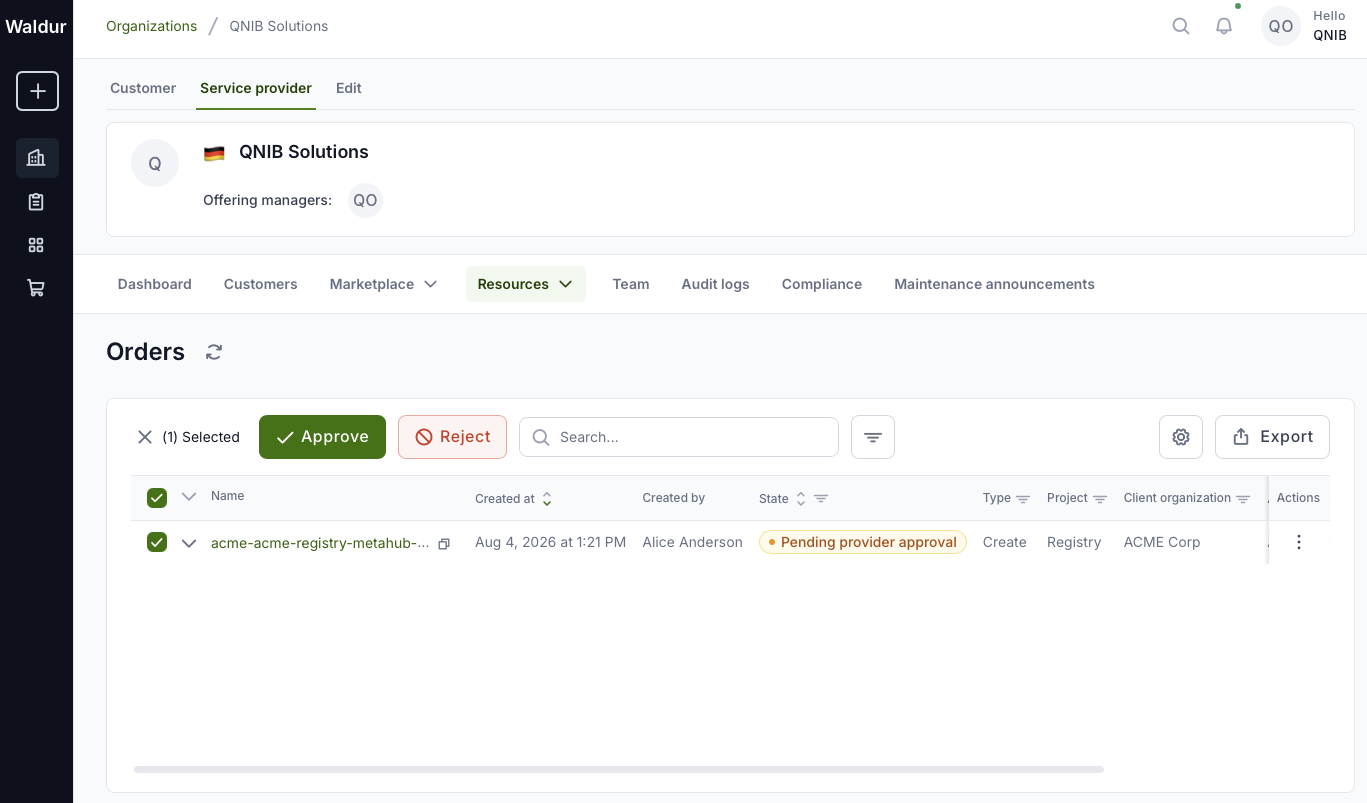
Task: Open the clipboard icon in sidebar
Action: [37, 202]
